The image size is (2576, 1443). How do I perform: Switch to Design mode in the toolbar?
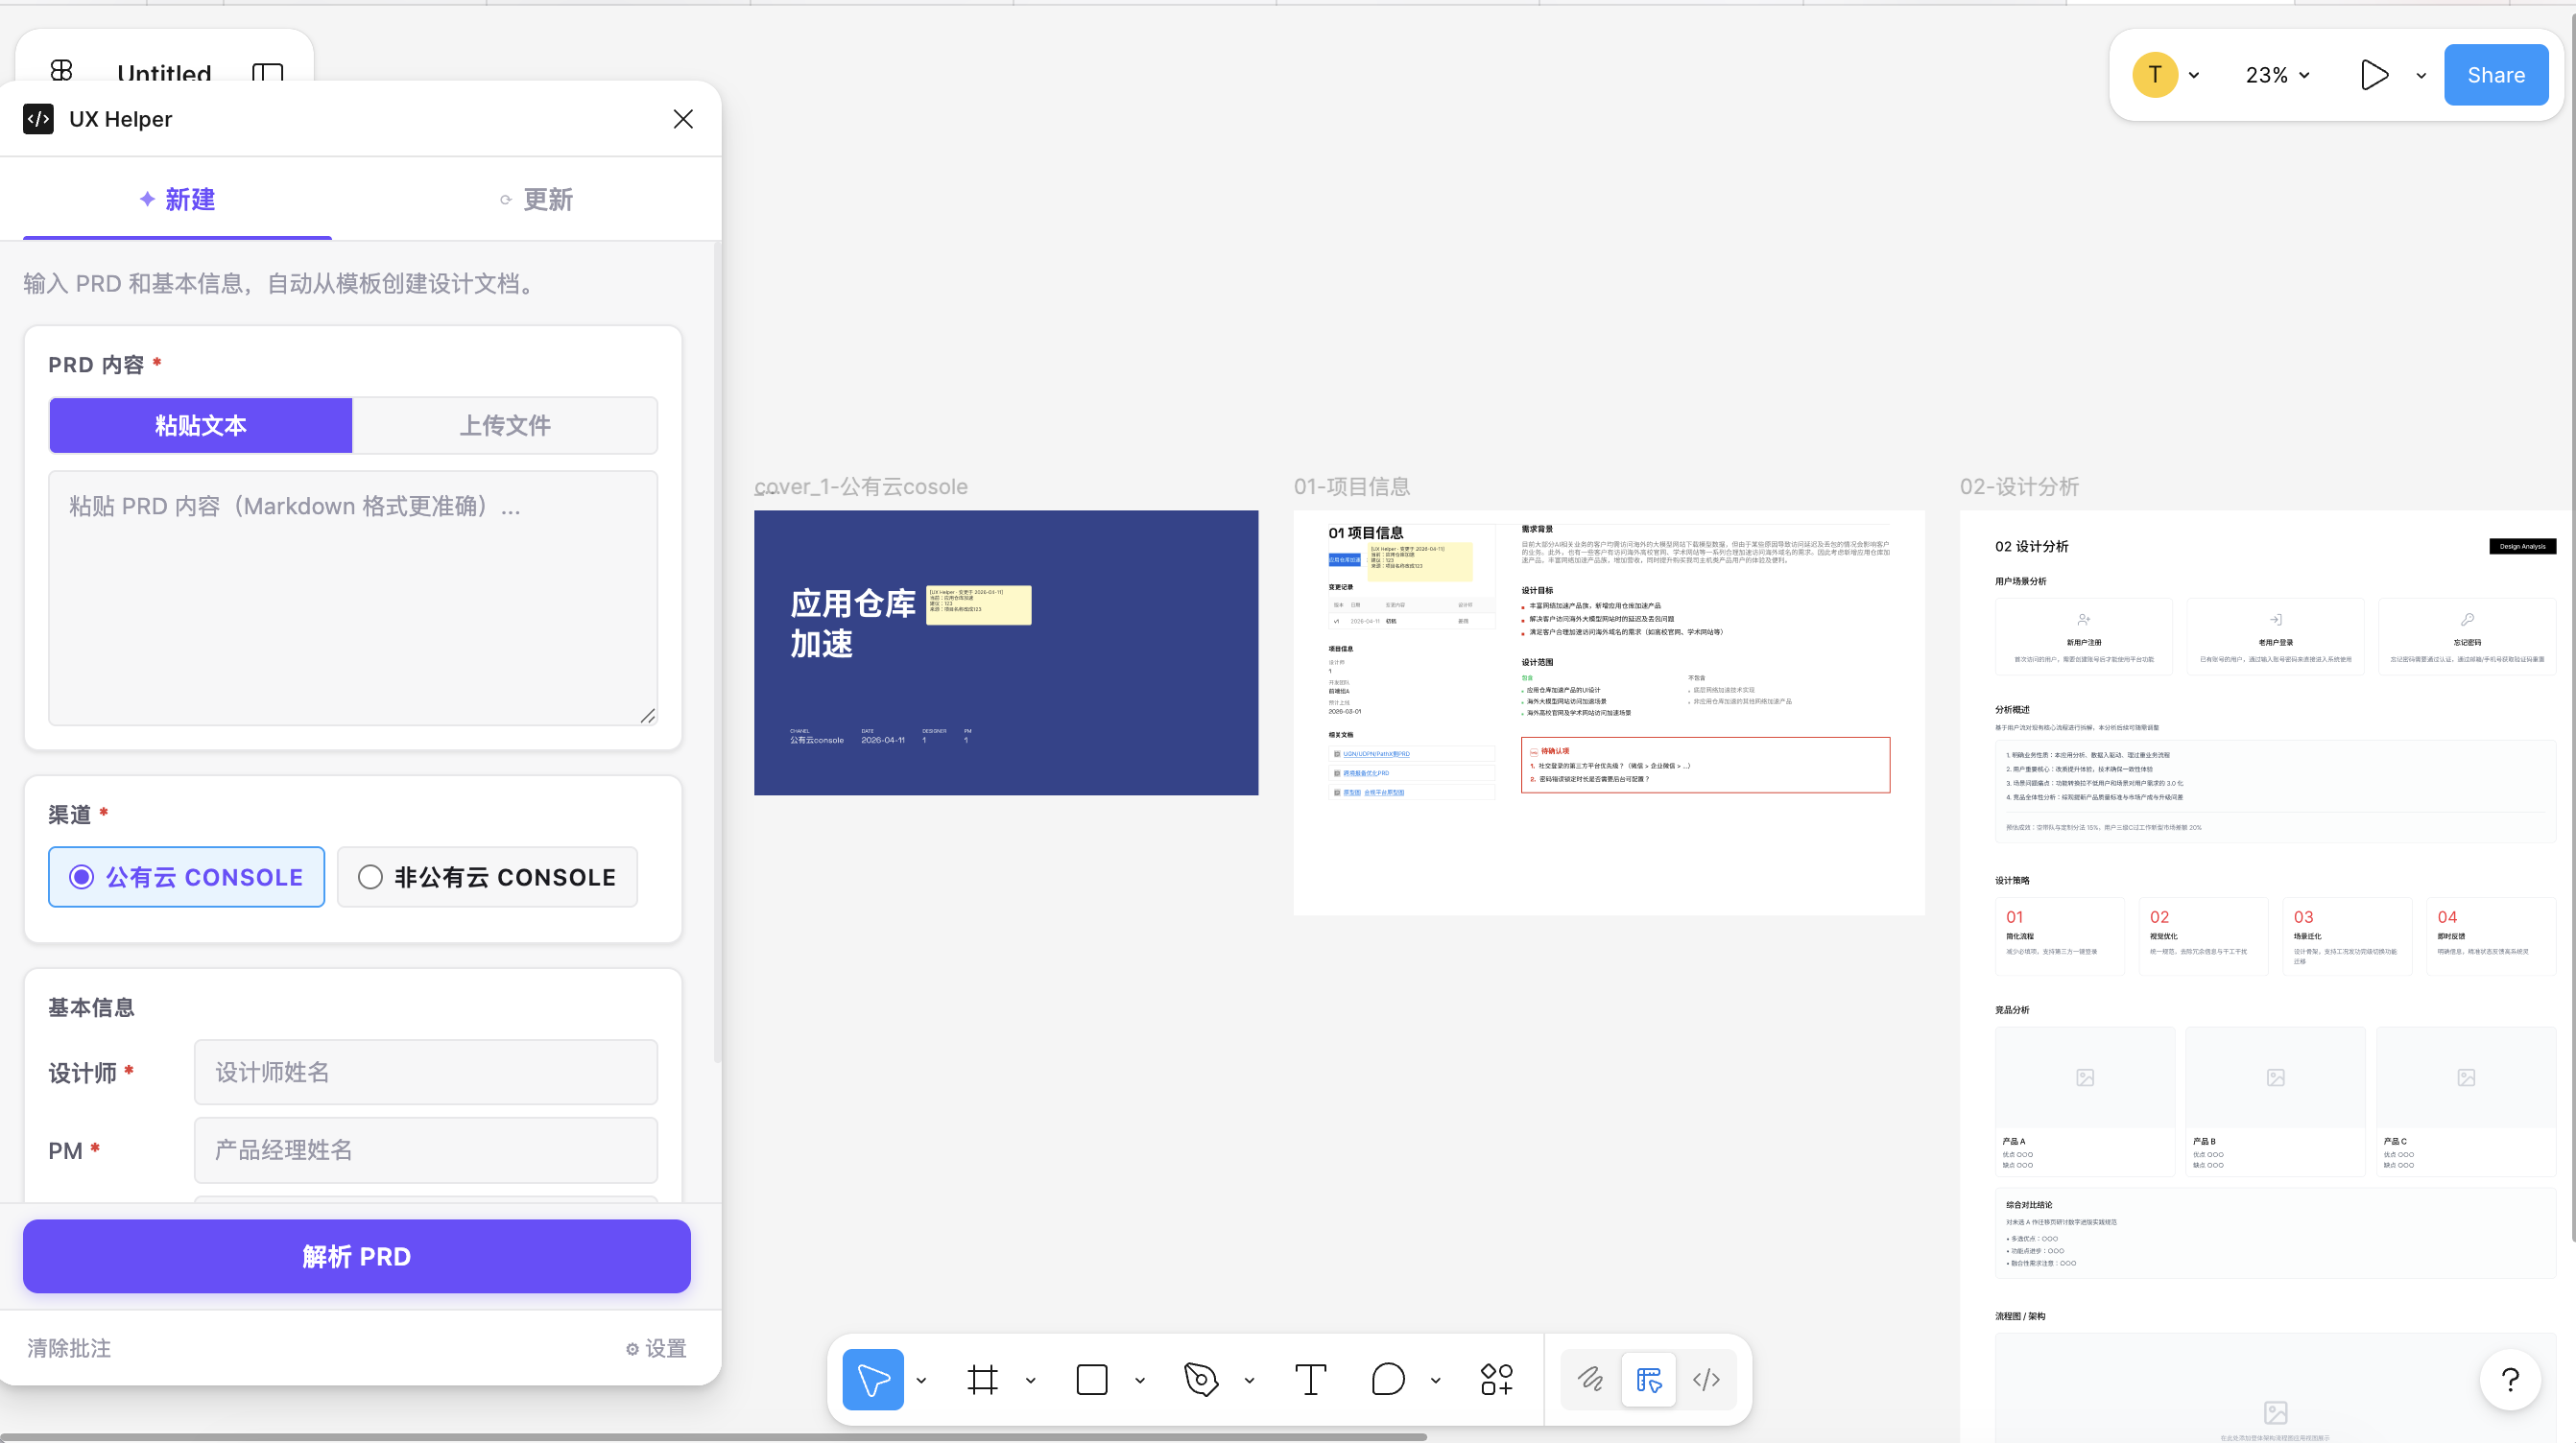tap(1649, 1380)
